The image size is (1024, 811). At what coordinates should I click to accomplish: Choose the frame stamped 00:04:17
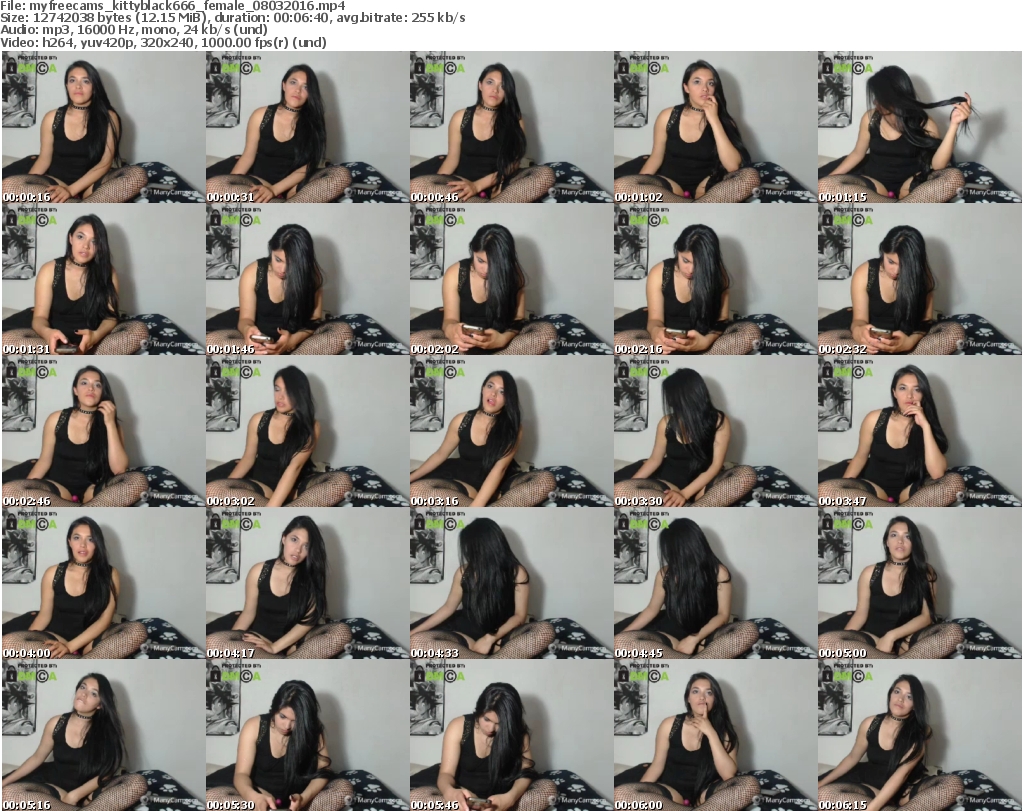308,583
